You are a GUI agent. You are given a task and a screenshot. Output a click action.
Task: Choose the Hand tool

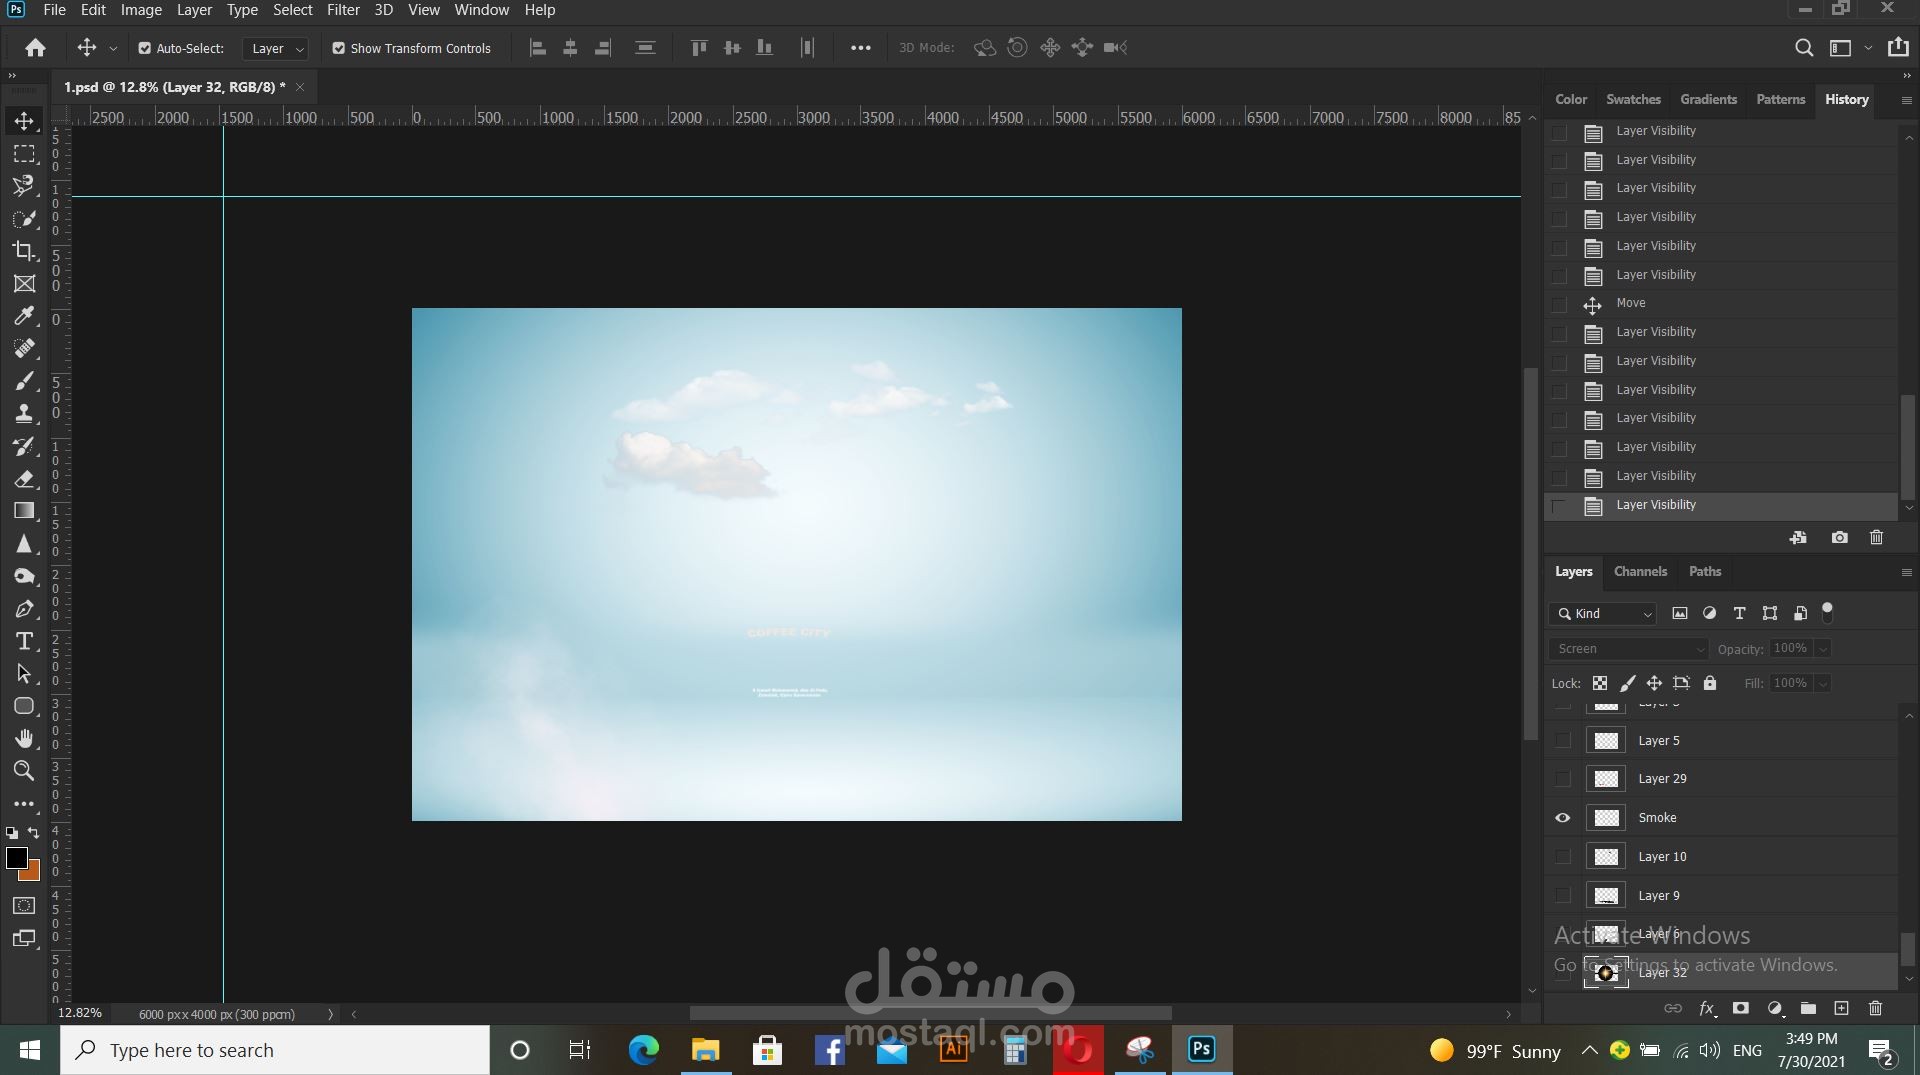coord(24,739)
